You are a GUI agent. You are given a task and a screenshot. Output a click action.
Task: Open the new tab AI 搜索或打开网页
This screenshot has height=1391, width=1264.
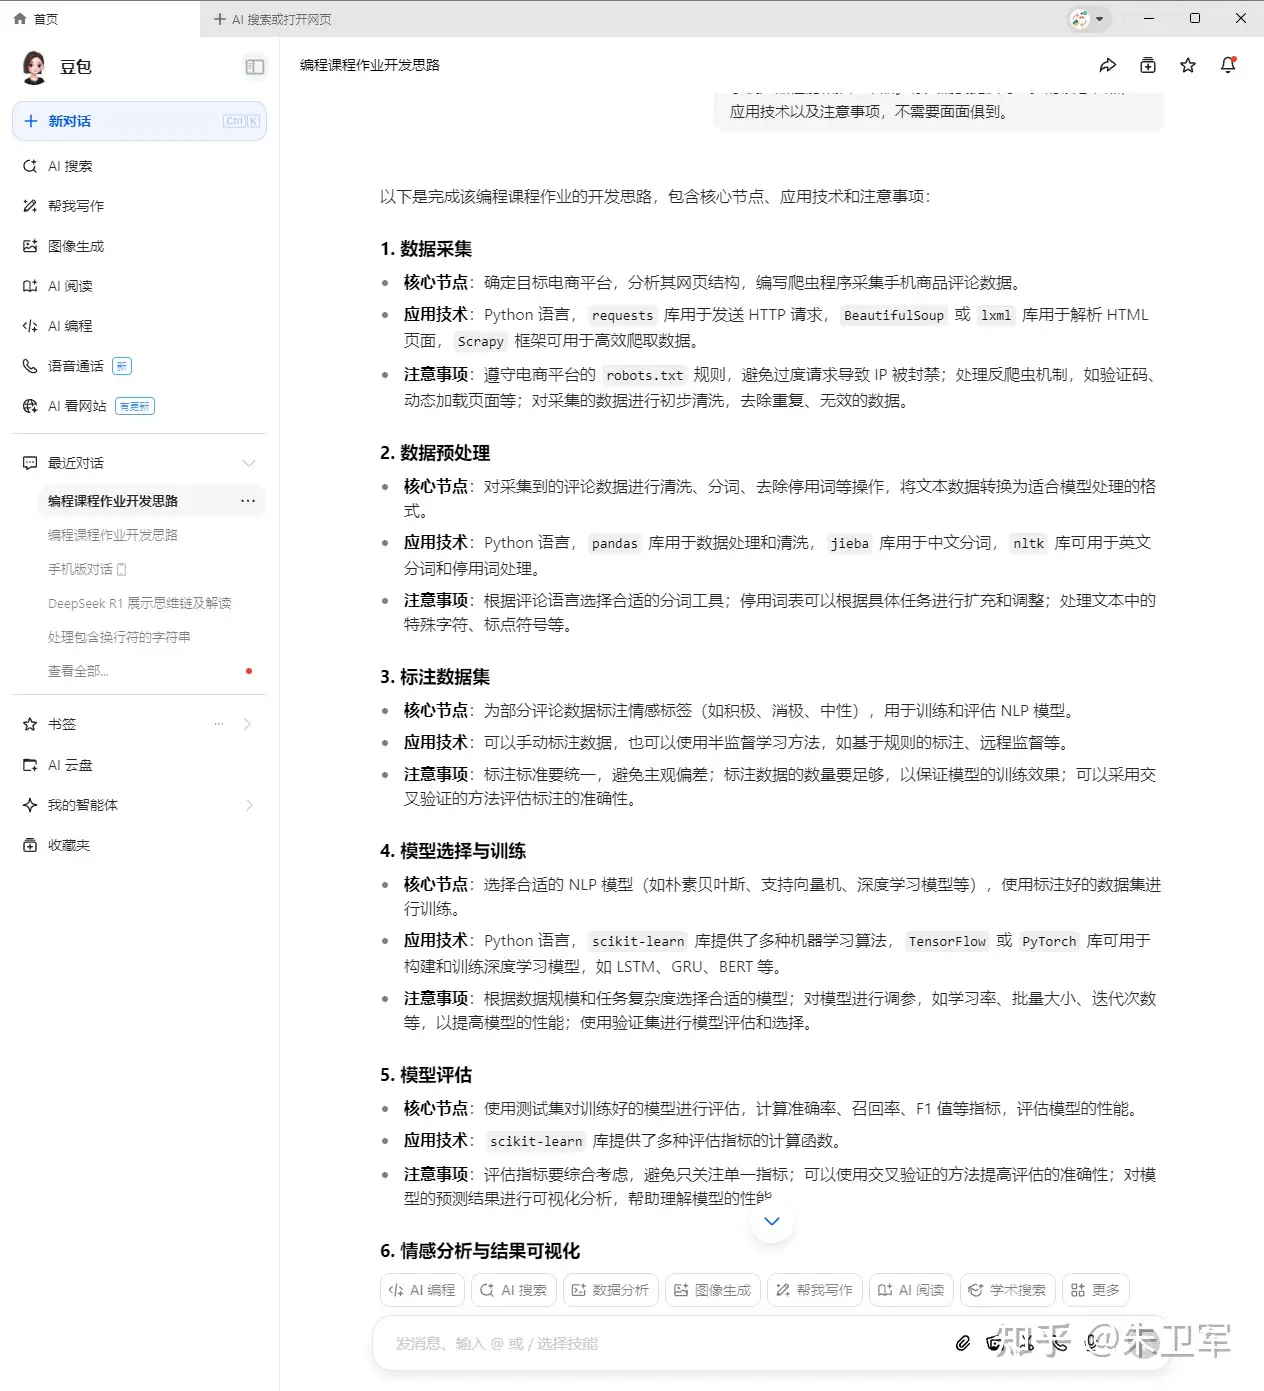click(272, 19)
